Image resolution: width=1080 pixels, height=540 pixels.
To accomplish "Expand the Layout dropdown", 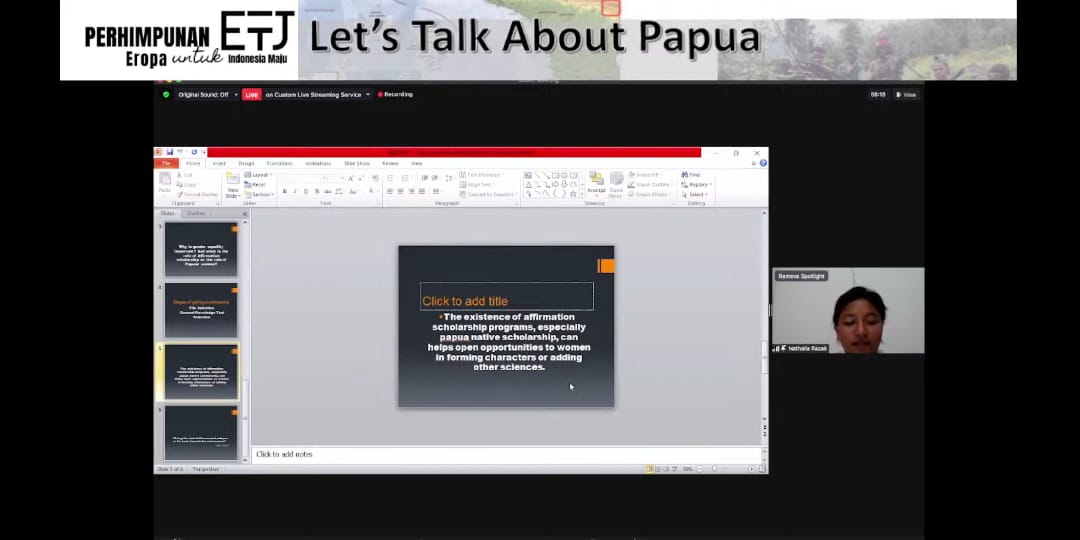I will coord(260,175).
